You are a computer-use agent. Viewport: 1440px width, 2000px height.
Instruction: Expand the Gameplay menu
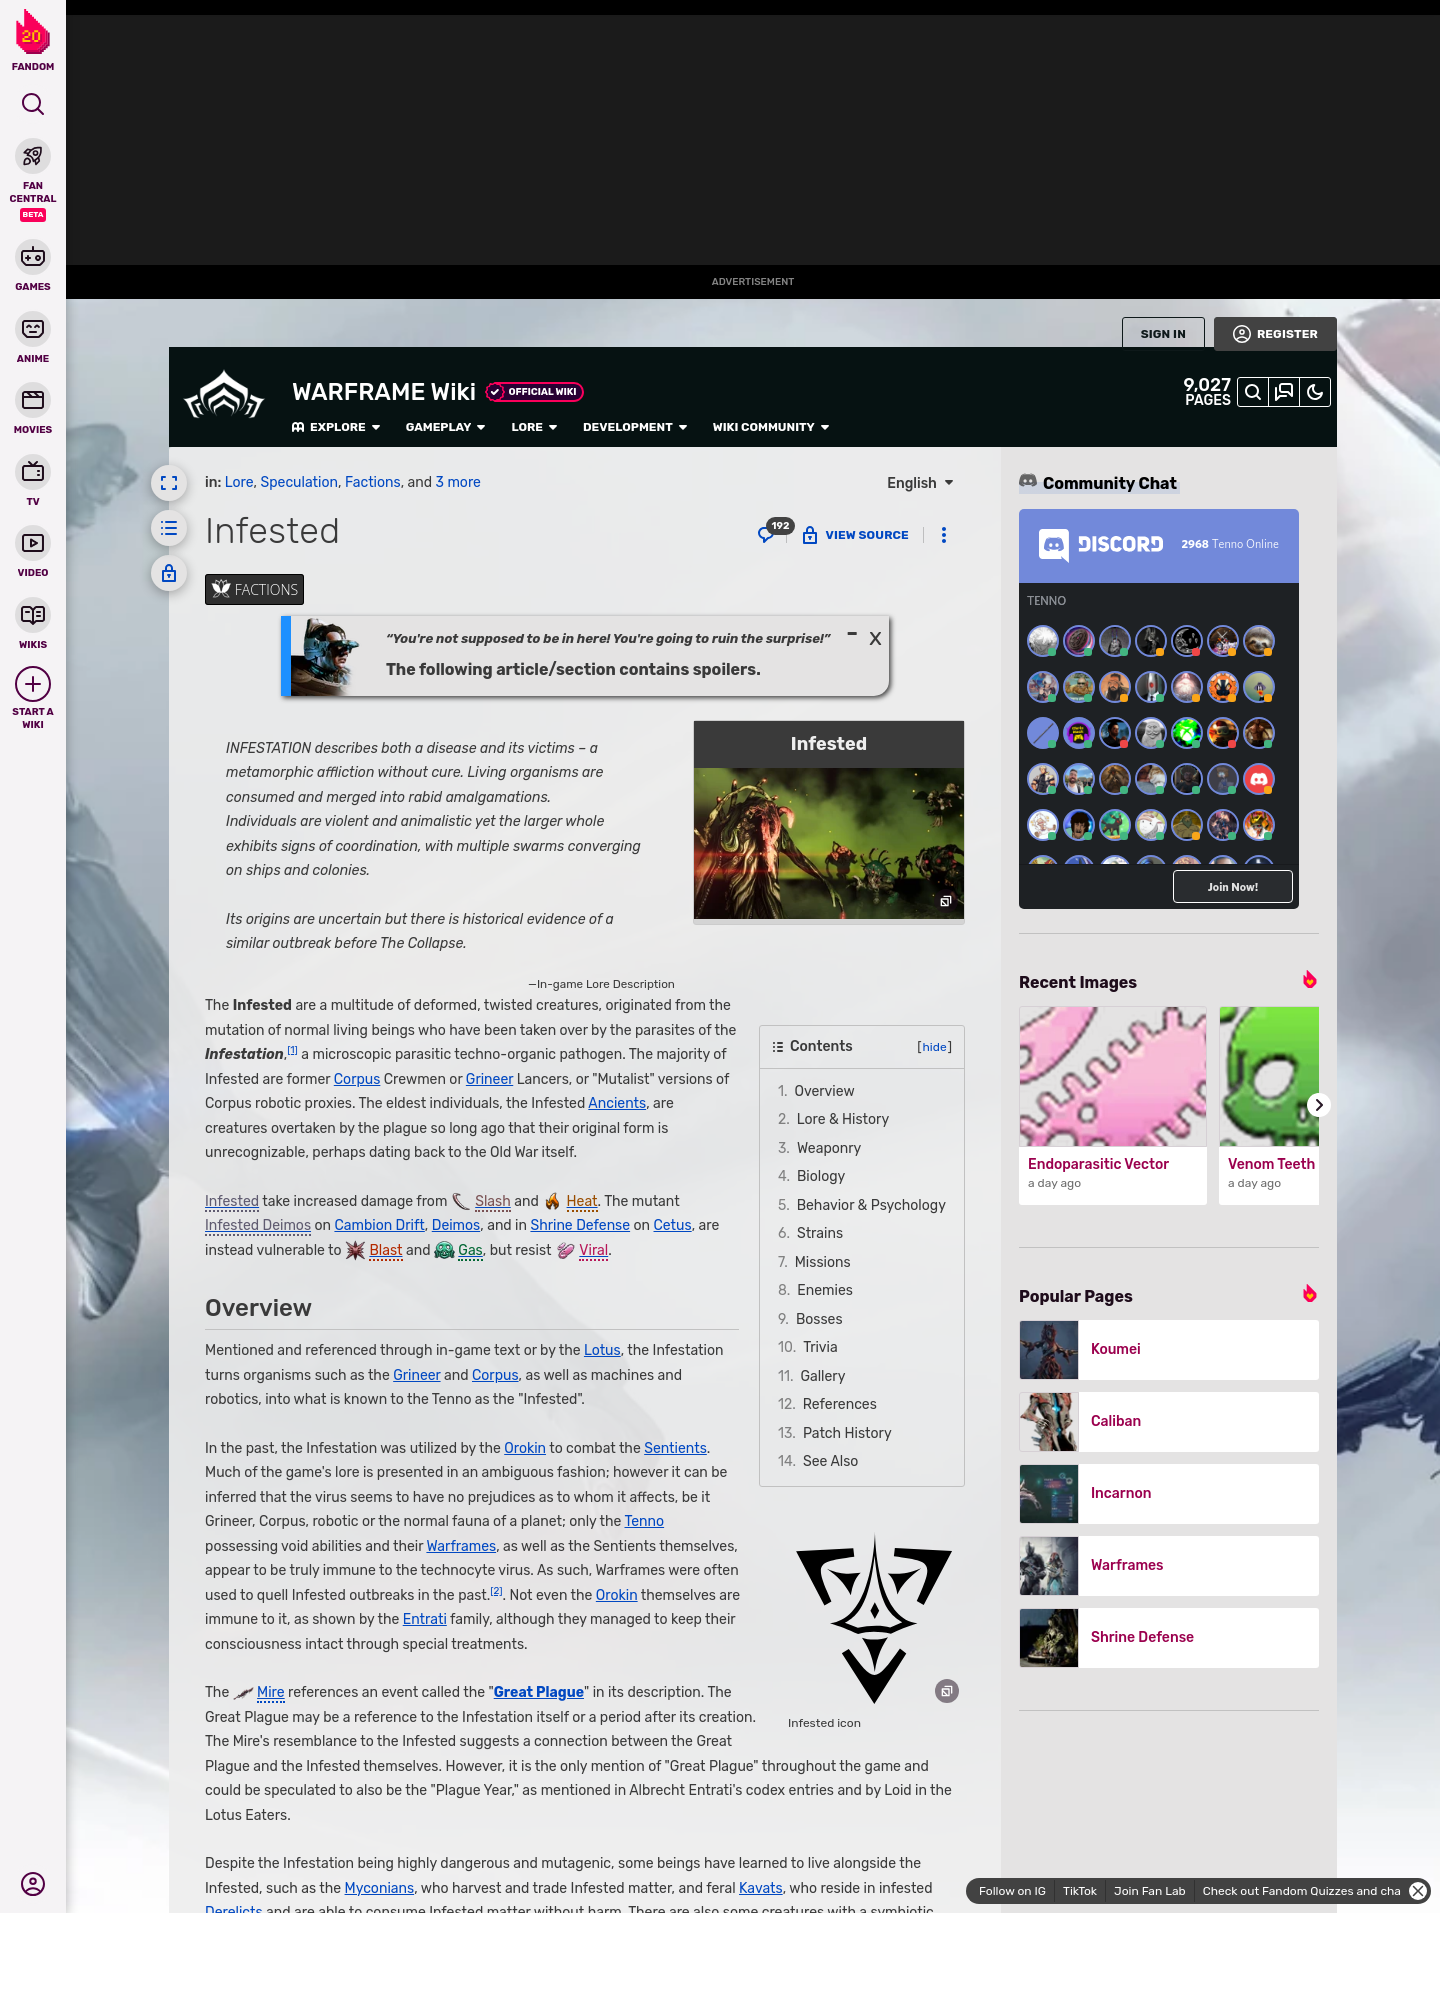tap(445, 427)
